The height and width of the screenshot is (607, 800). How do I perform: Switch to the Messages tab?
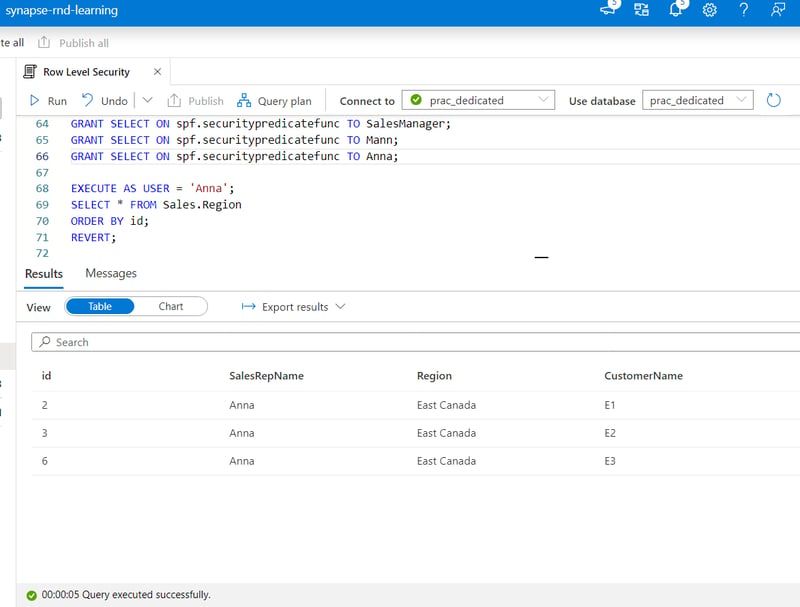pos(111,273)
